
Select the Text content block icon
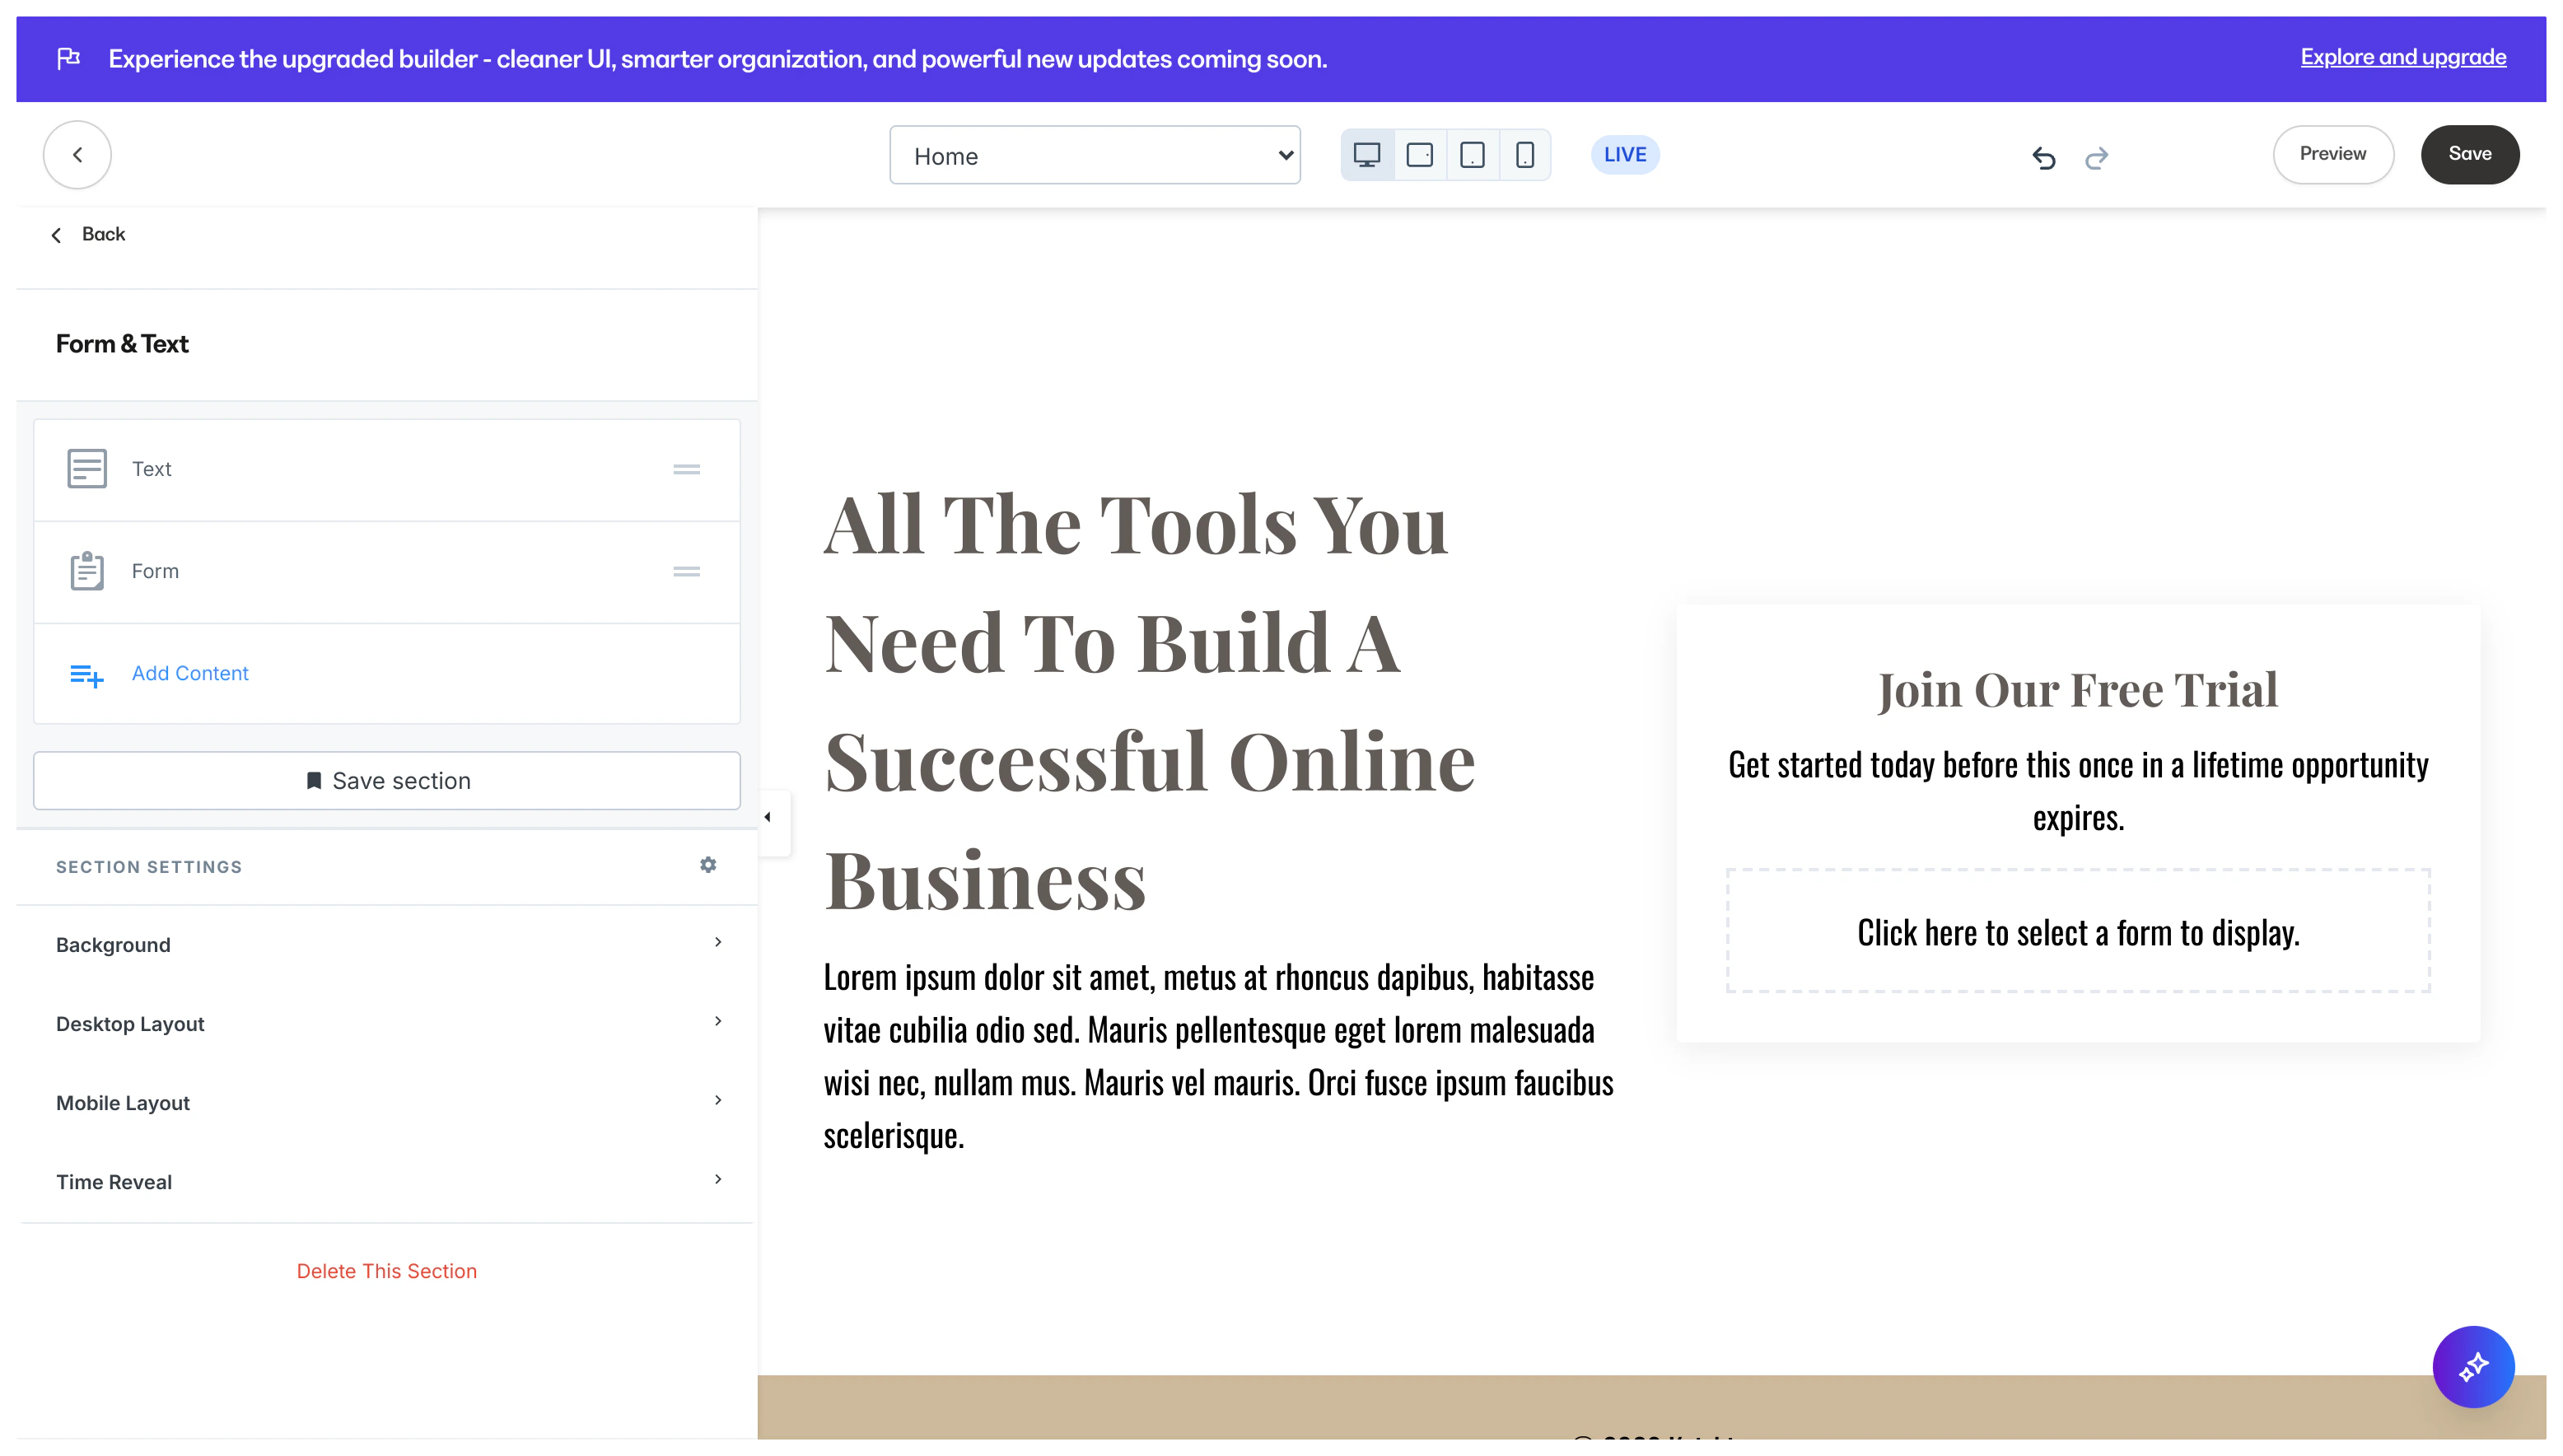point(86,468)
